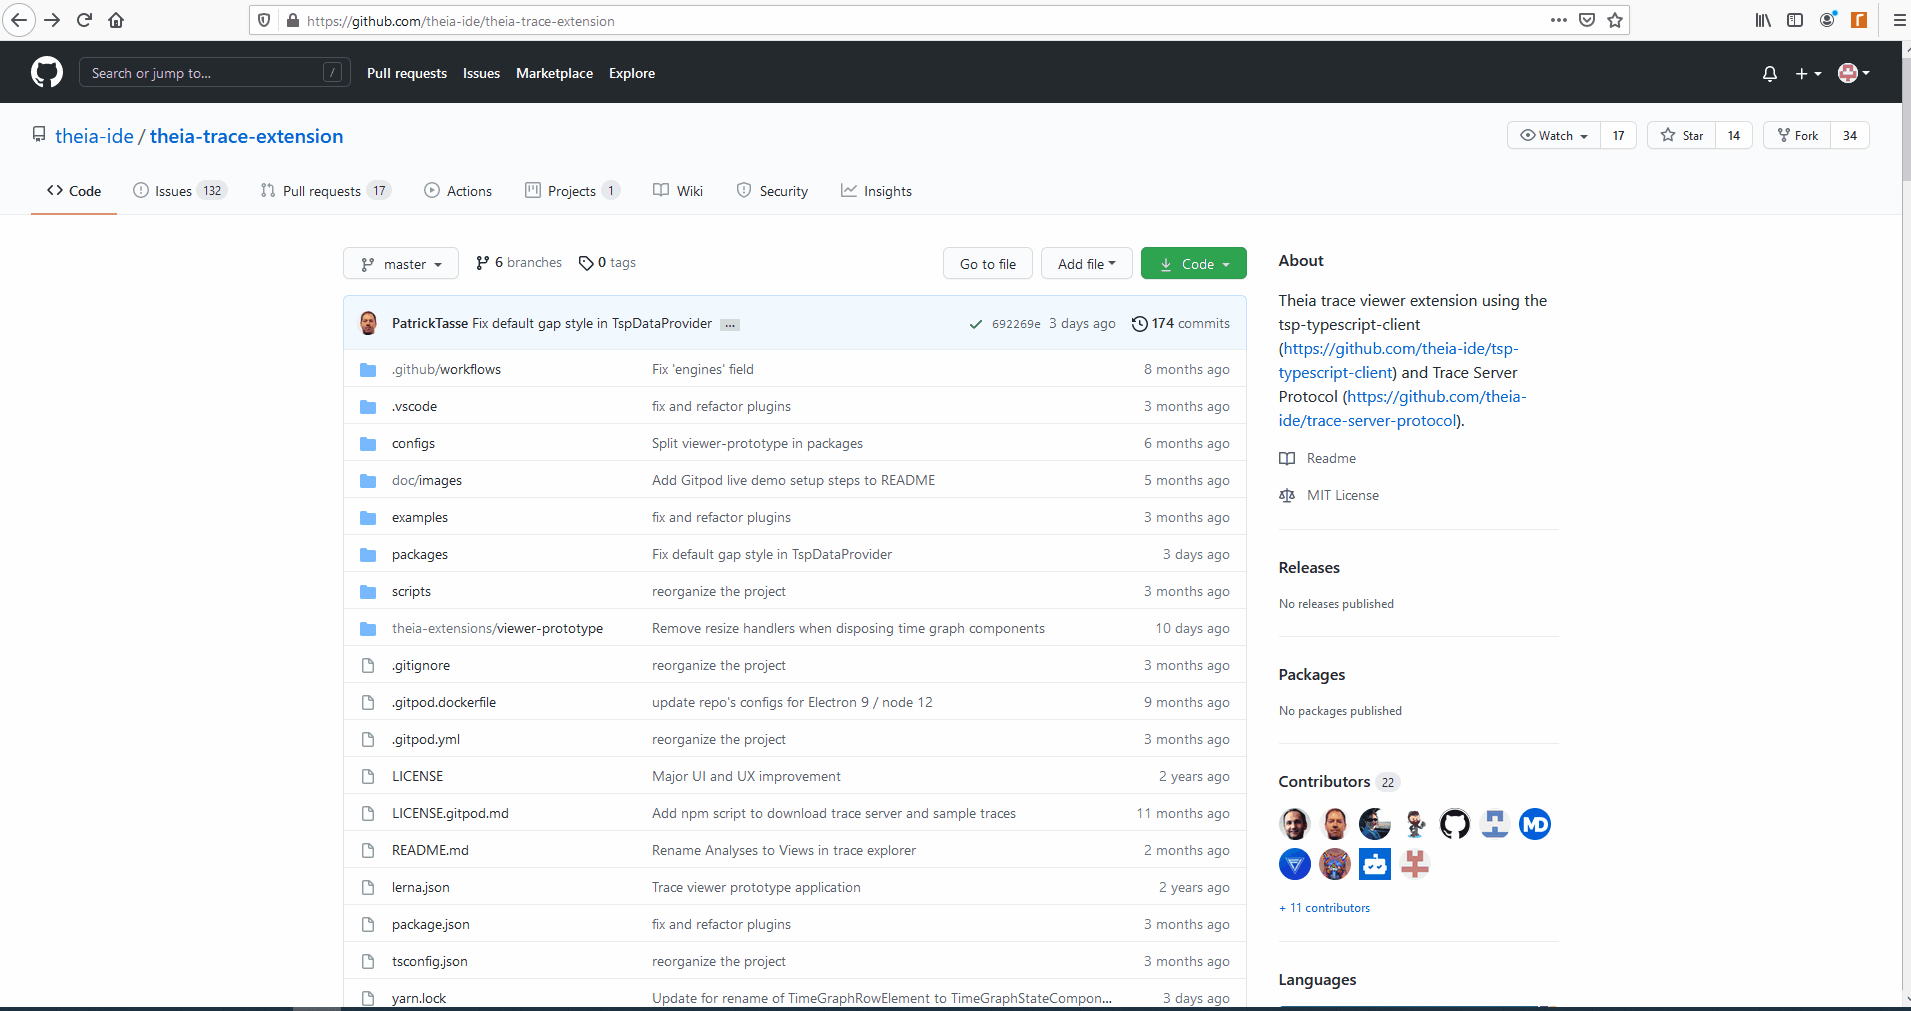This screenshot has height=1011, width=1911.
Task: Open the Insights tab
Action: 876,191
